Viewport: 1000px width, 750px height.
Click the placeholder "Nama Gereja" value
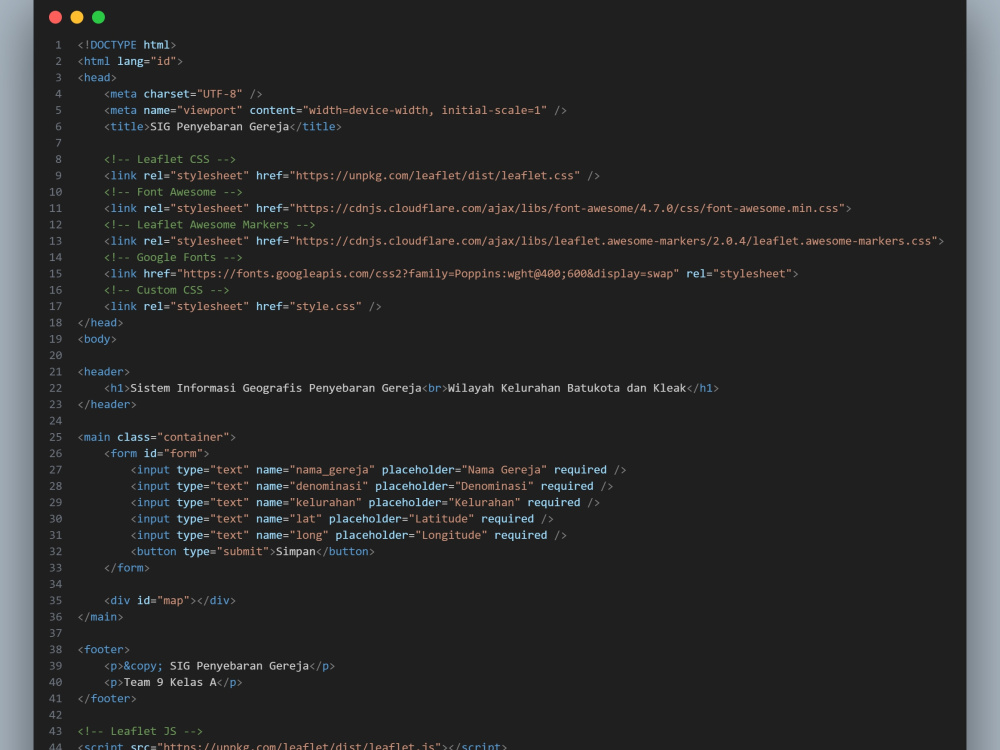pos(504,470)
